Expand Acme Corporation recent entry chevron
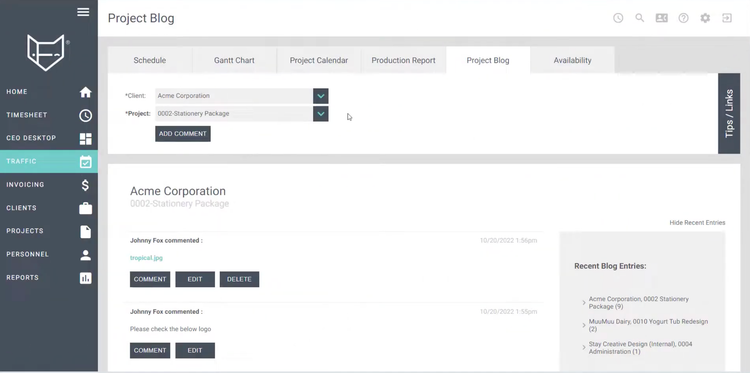The width and height of the screenshot is (750, 373). point(584,303)
